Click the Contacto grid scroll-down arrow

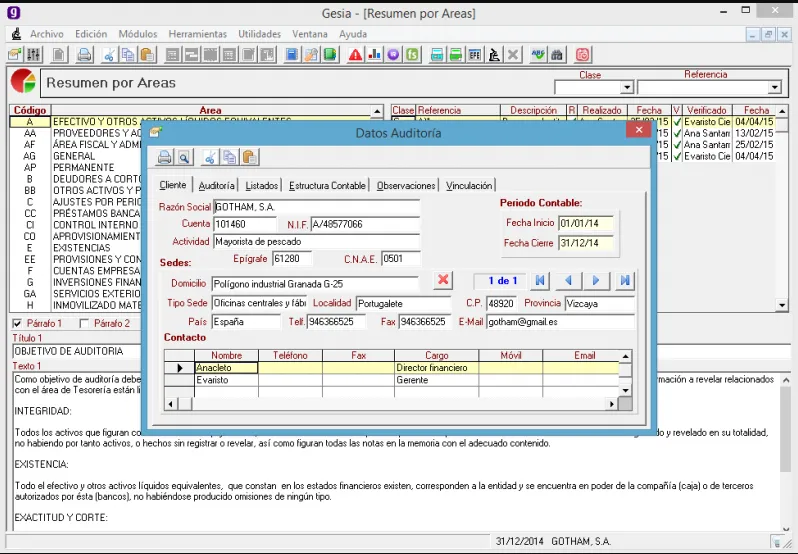coord(626,390)
